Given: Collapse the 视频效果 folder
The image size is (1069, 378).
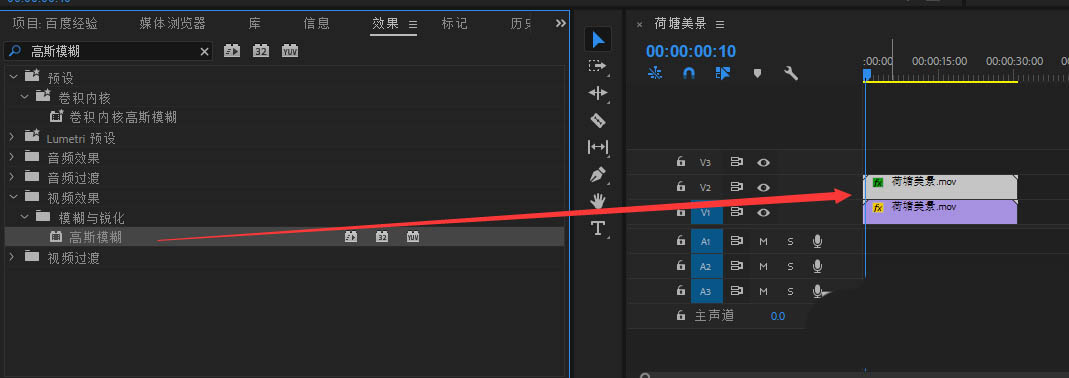Looking at the screenshot, I should [12, 198].
